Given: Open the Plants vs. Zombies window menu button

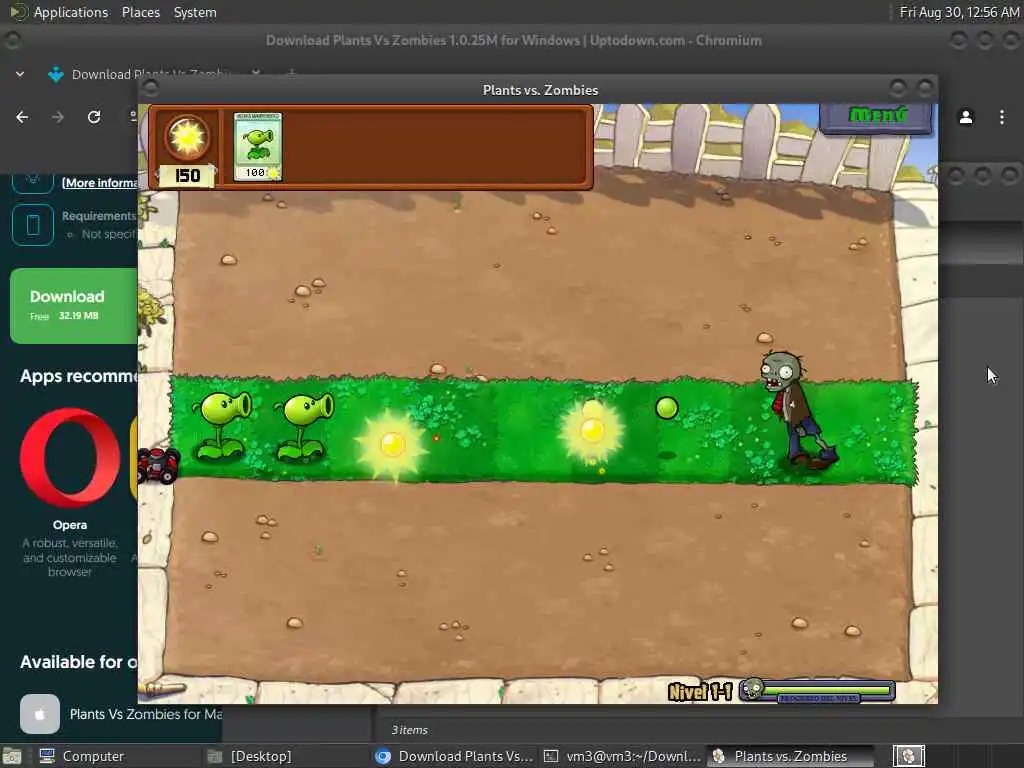Looking at the screenshot, I should [151, 88].
